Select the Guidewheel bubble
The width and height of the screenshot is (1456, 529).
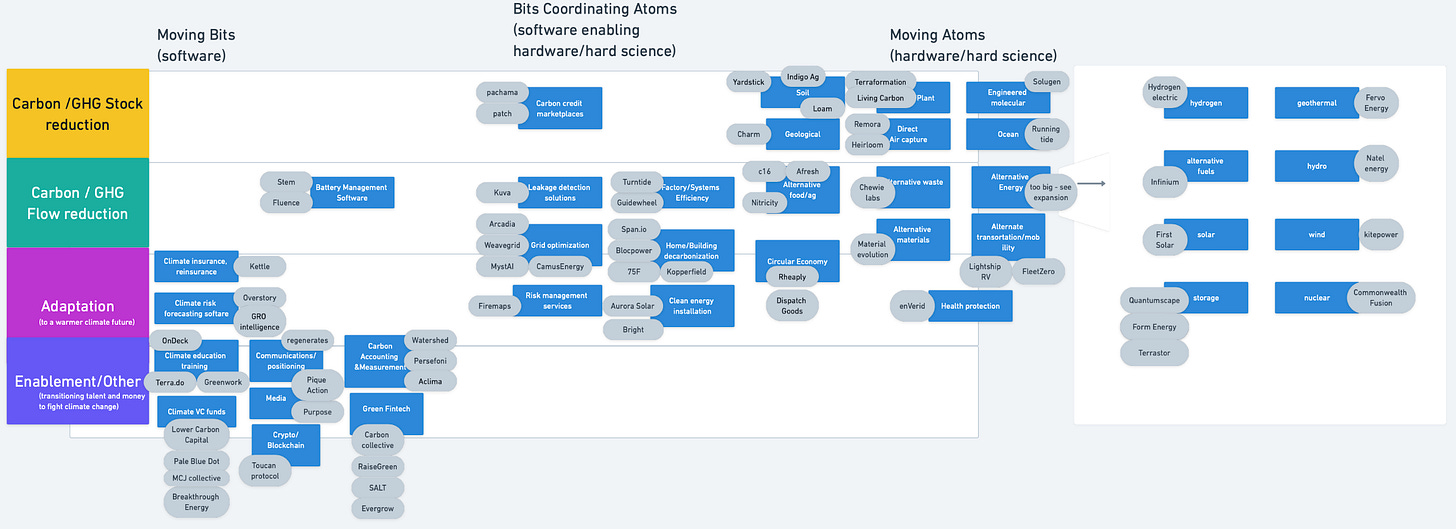[x=637, y=203]
